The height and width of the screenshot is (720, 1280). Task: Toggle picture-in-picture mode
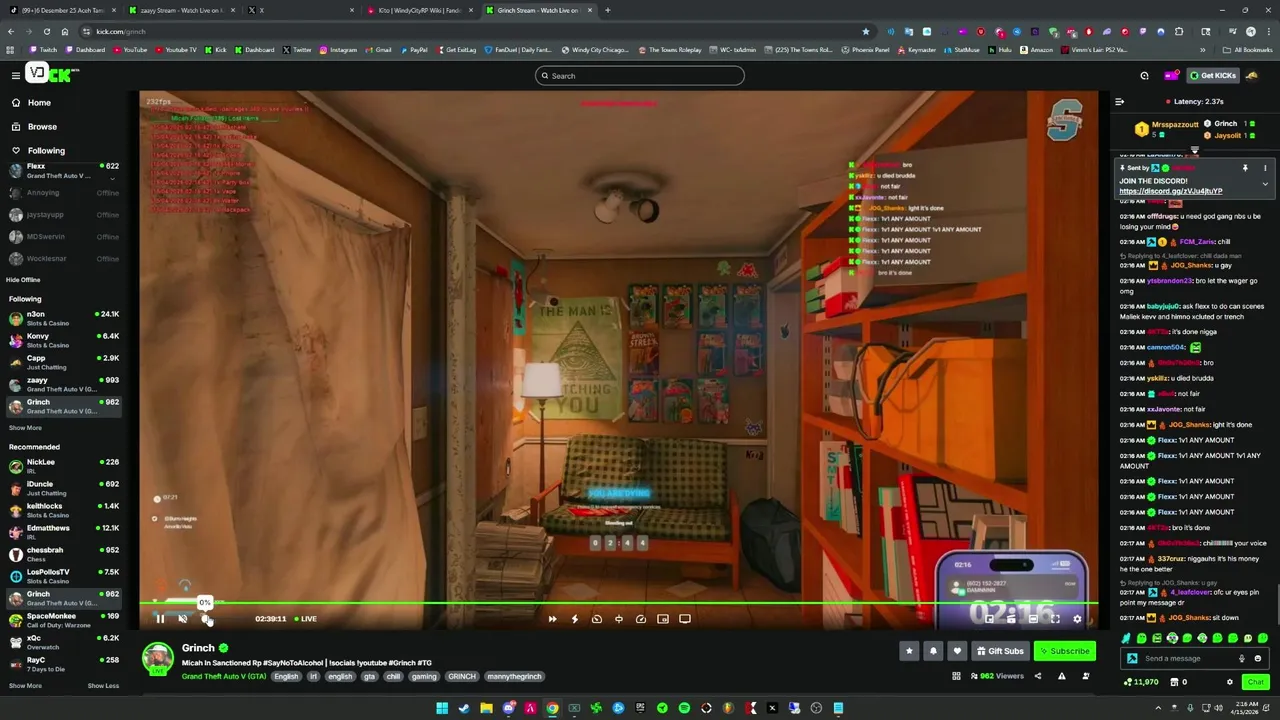663,619
